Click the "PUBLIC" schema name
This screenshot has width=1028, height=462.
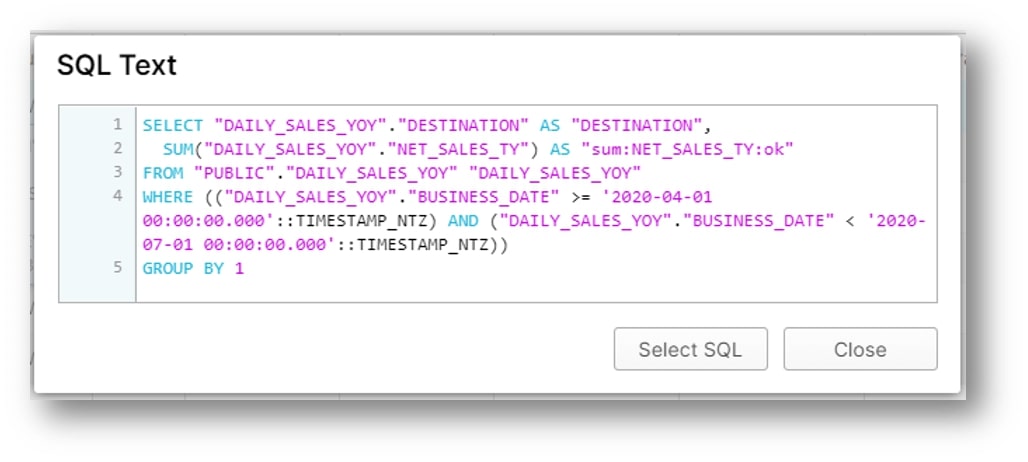tap(239, 173)
